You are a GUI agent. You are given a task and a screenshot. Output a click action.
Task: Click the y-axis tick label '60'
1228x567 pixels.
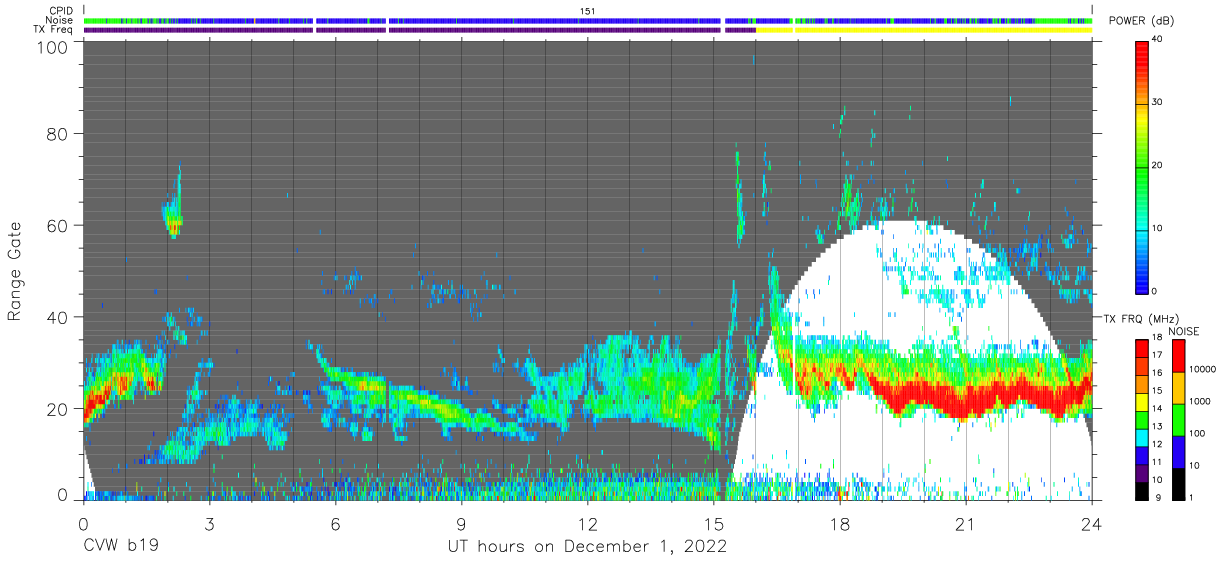point(60,225)
